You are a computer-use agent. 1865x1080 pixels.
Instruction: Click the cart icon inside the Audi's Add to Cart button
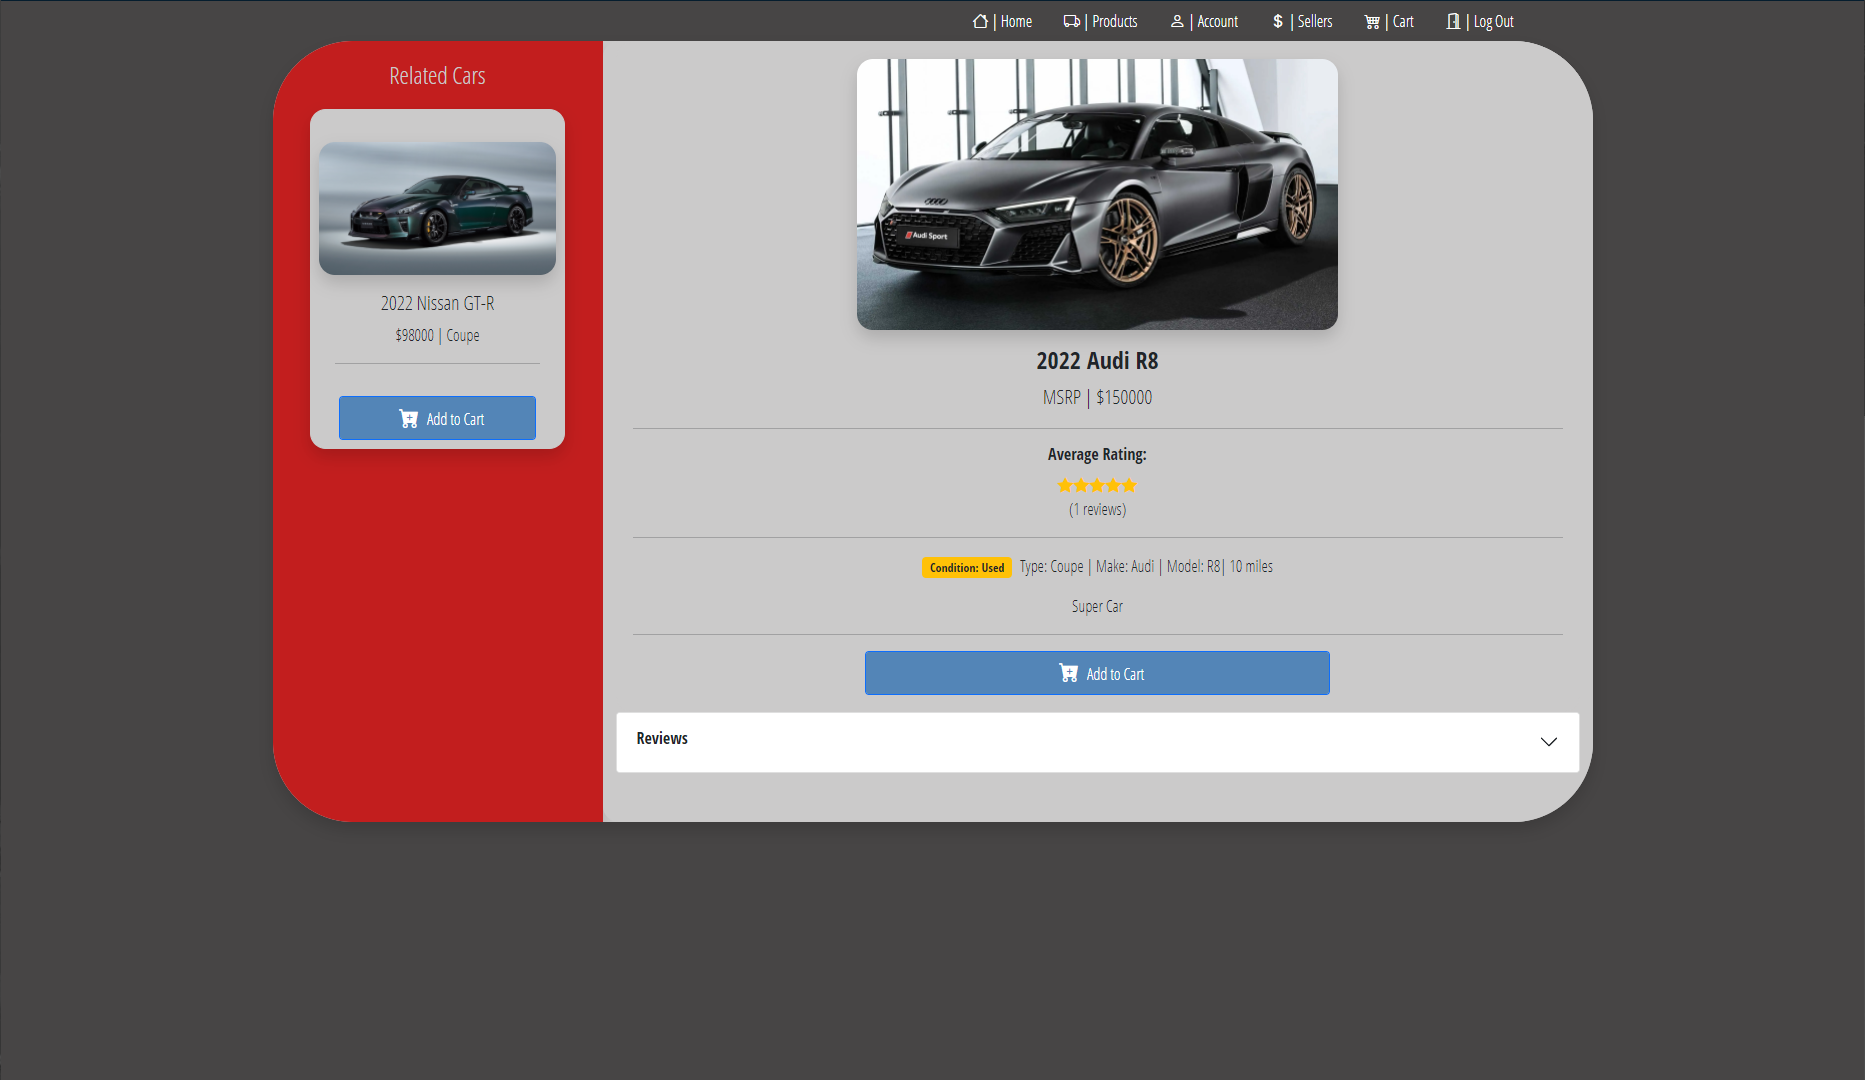coord(1068,673)
